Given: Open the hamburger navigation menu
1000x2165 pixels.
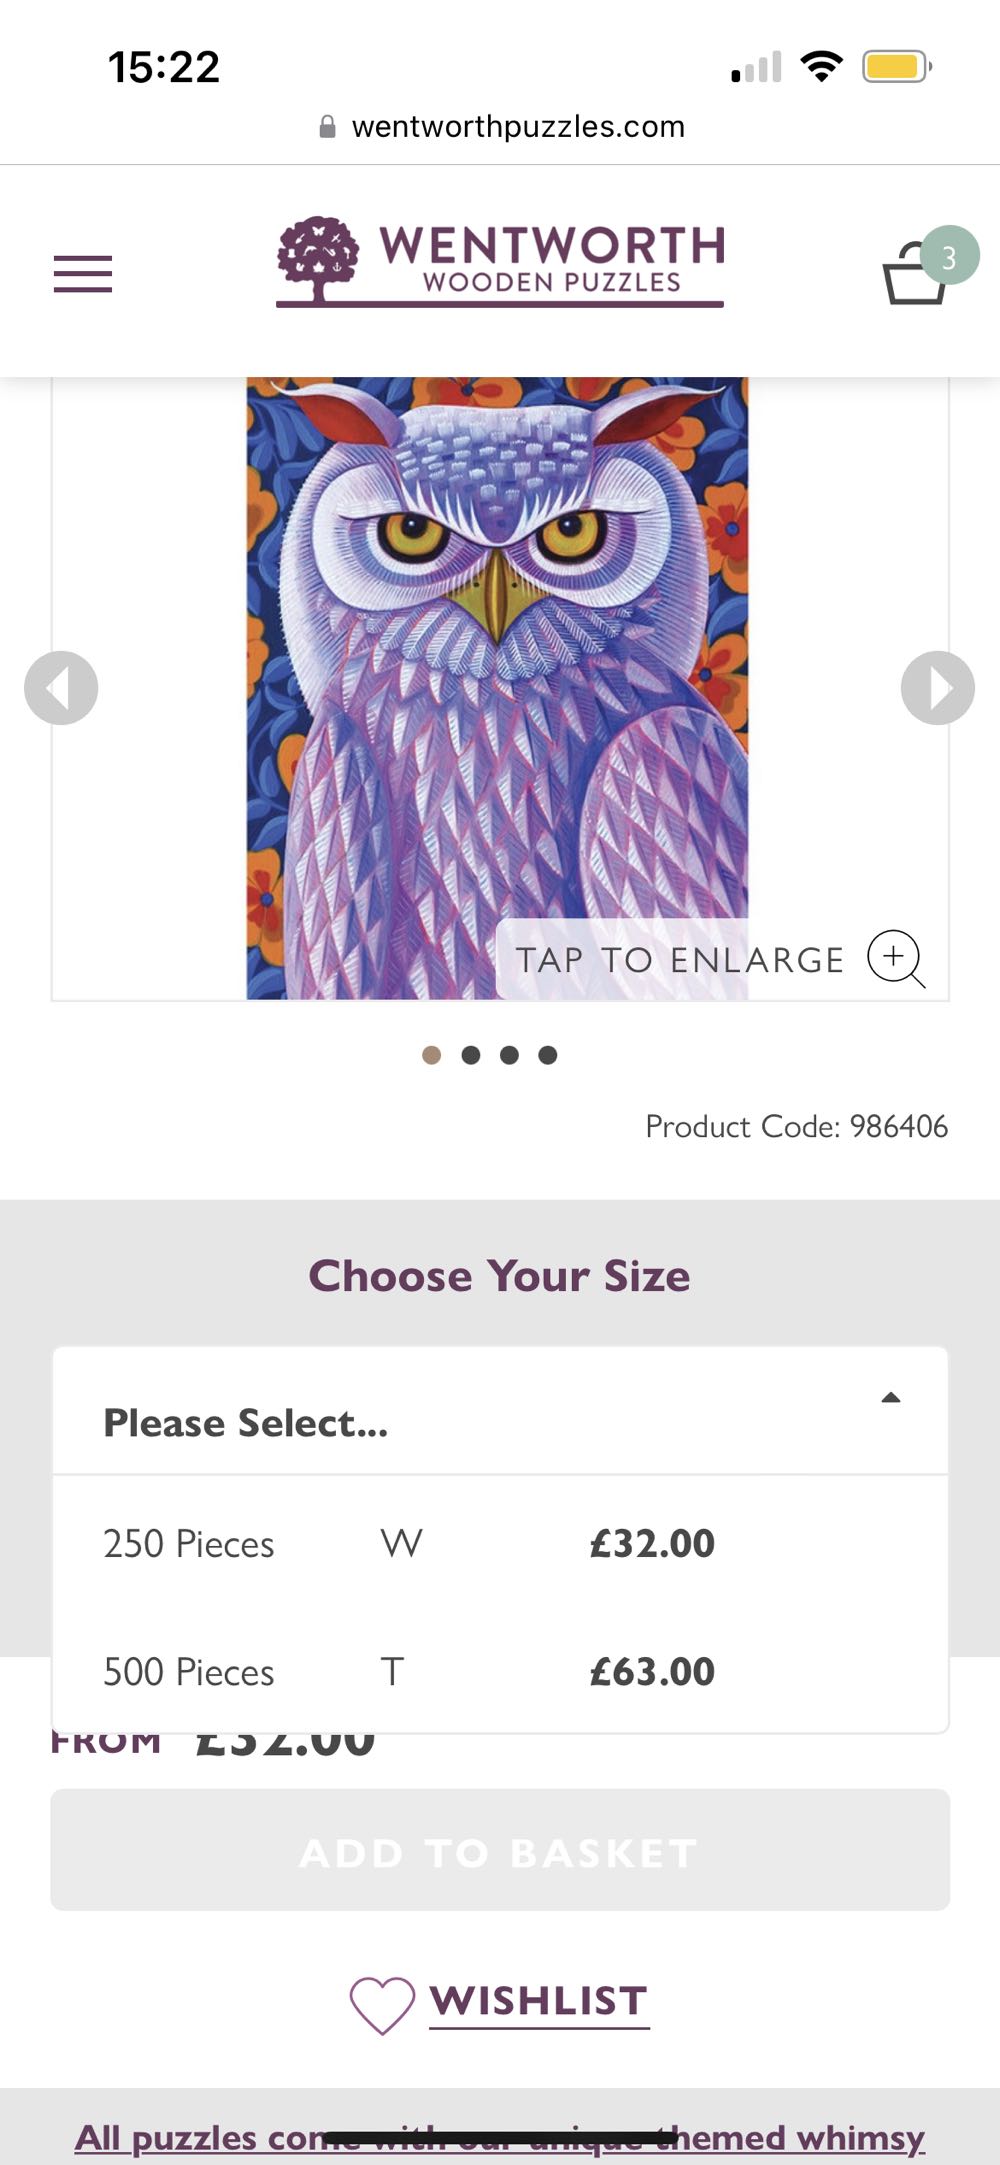Looking at the screenshot, I should pyautogui.click(x=83, y=274).
